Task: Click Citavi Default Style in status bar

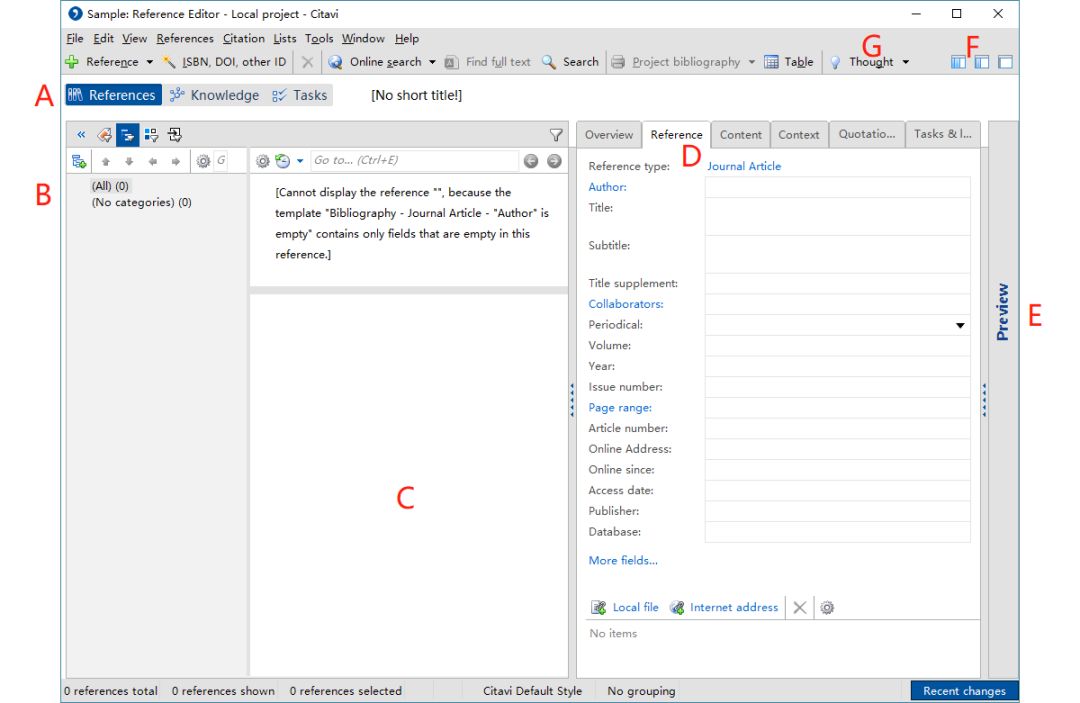Action: [x=532, y=691]
